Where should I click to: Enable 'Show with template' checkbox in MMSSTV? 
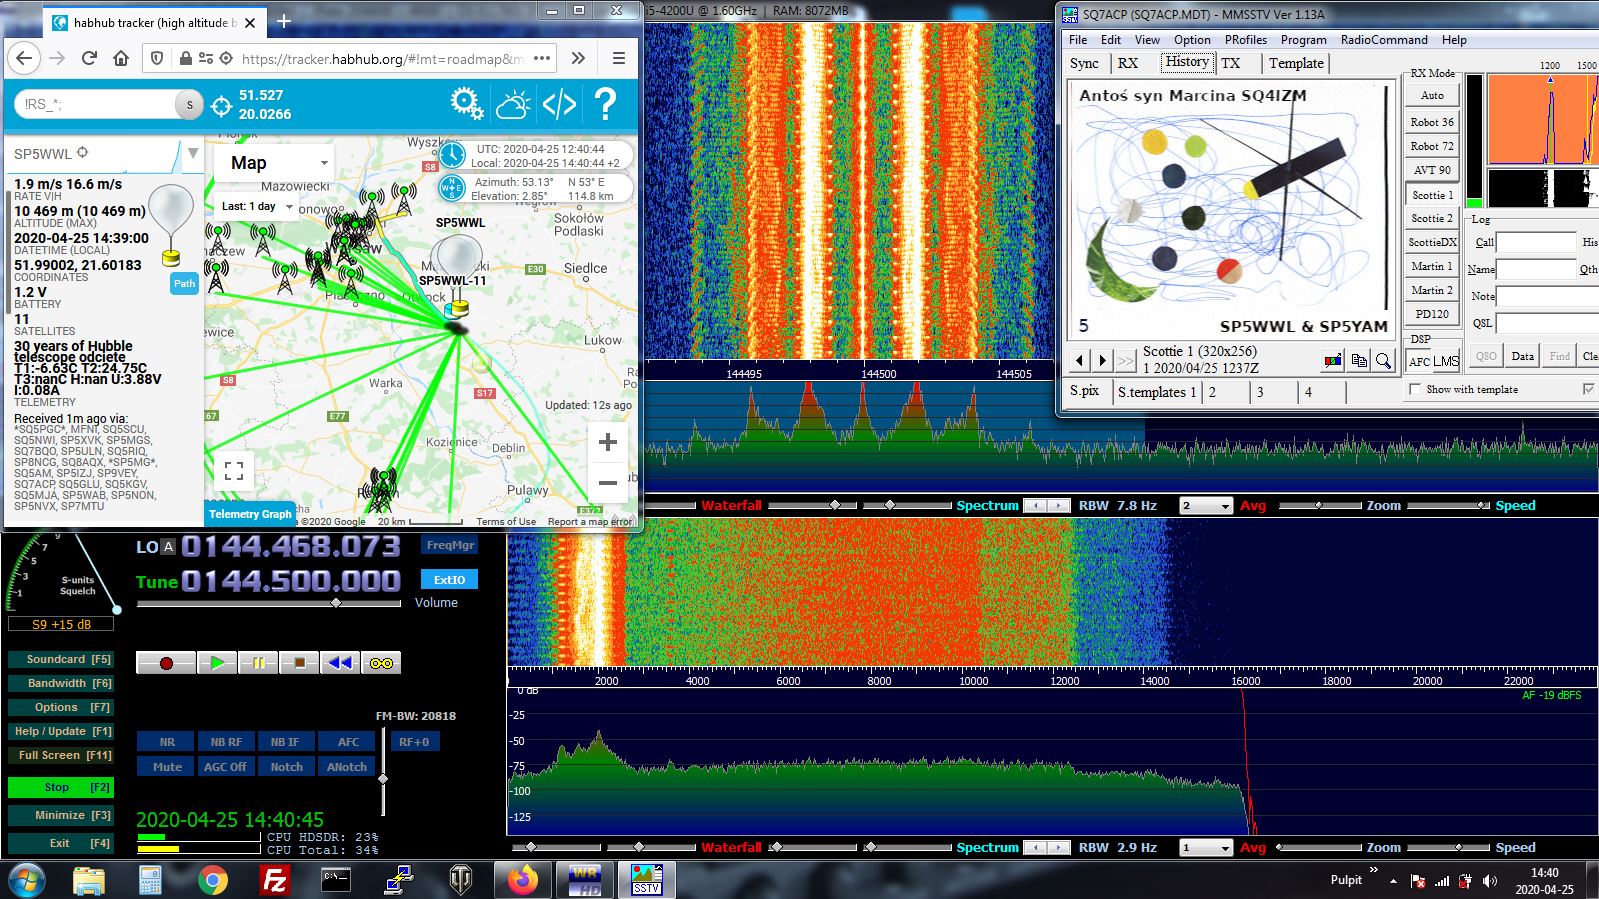pos(1415,389)
